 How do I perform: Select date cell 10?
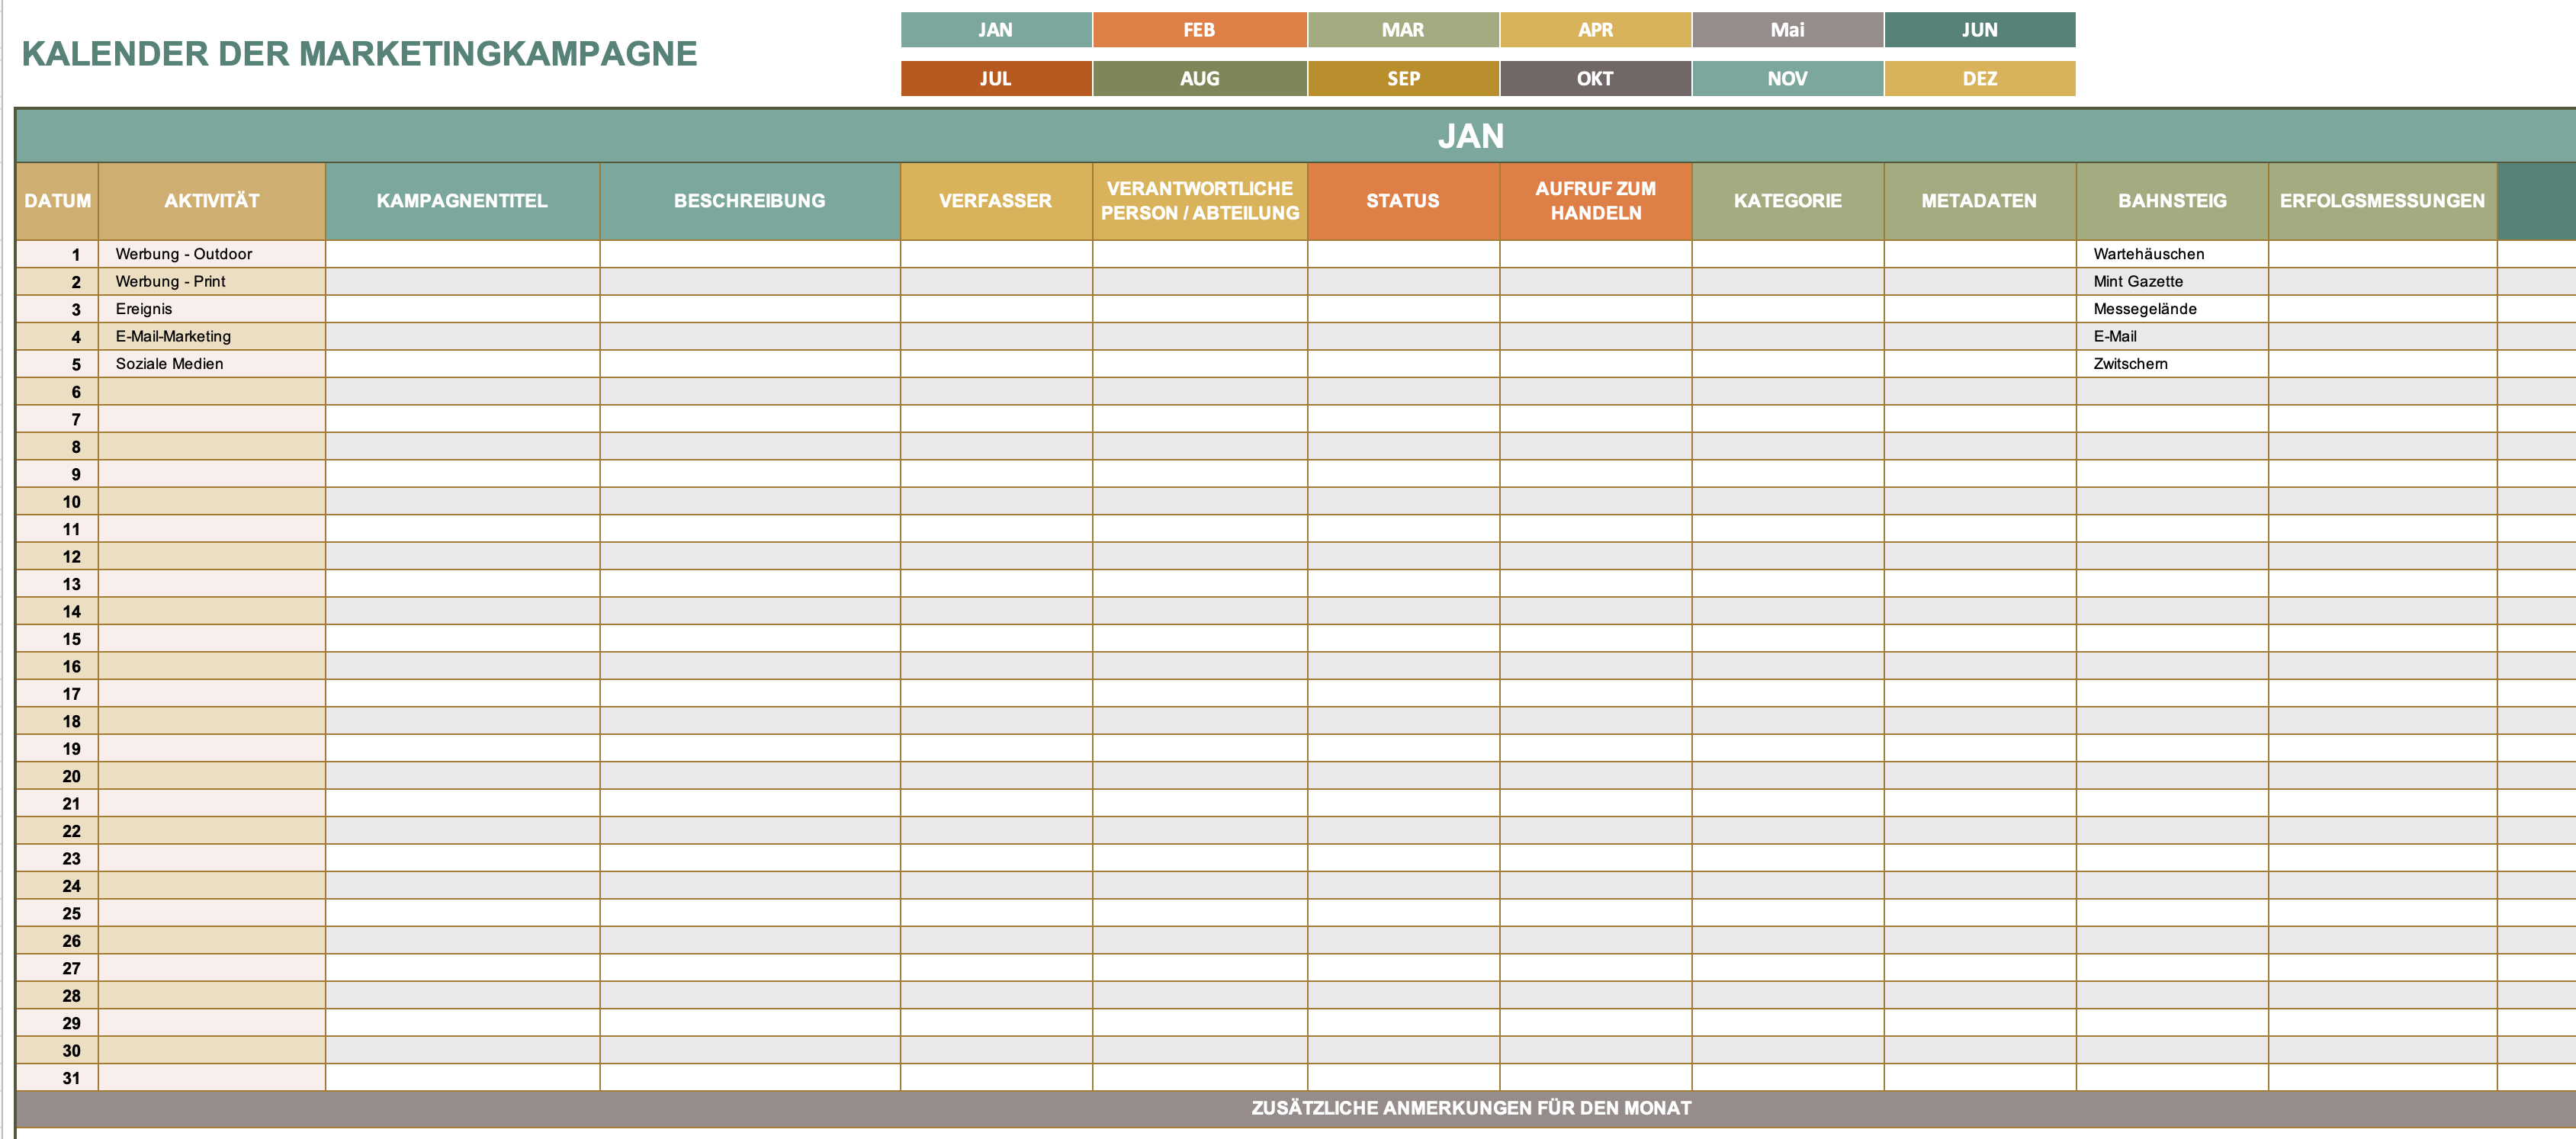[x=58, y=502]
